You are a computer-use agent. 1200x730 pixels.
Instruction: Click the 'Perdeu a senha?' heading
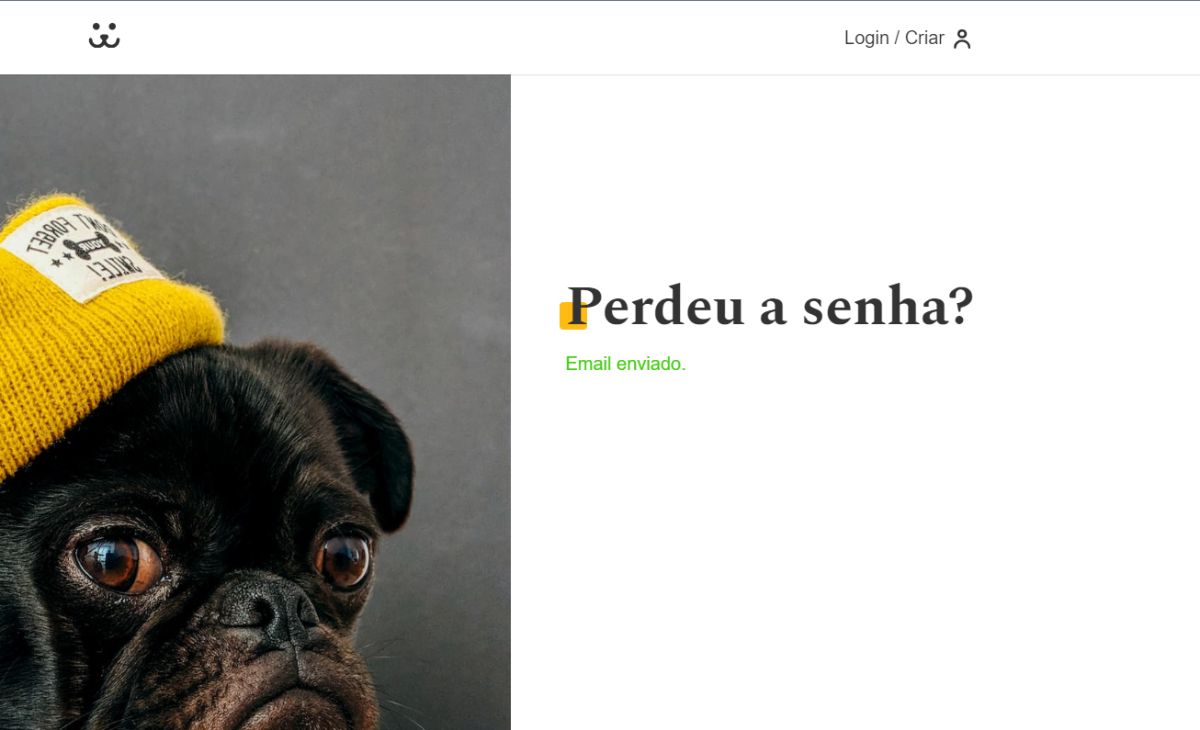[x=770, y=305]
